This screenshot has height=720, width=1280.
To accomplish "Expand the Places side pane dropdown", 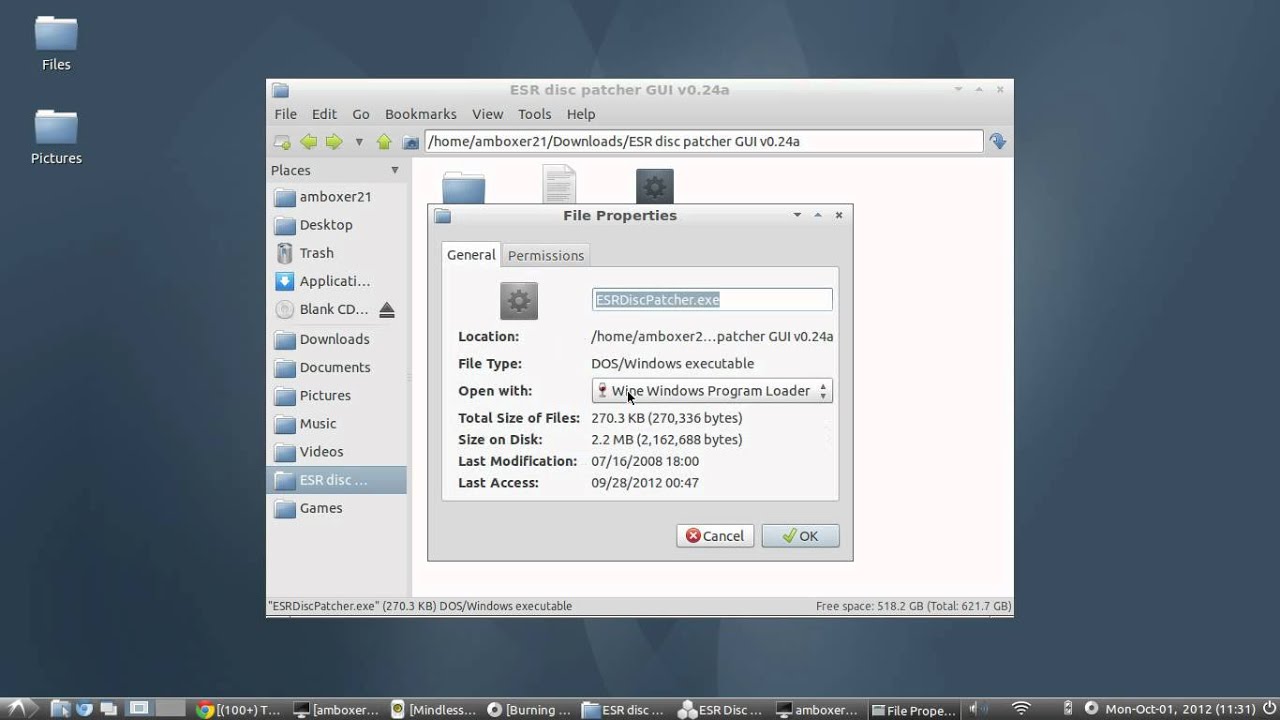I will 394,170.
